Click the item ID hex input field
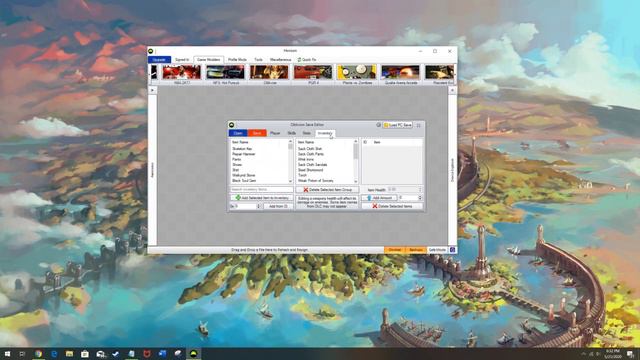Screen dimensions: 640x360 246,207
